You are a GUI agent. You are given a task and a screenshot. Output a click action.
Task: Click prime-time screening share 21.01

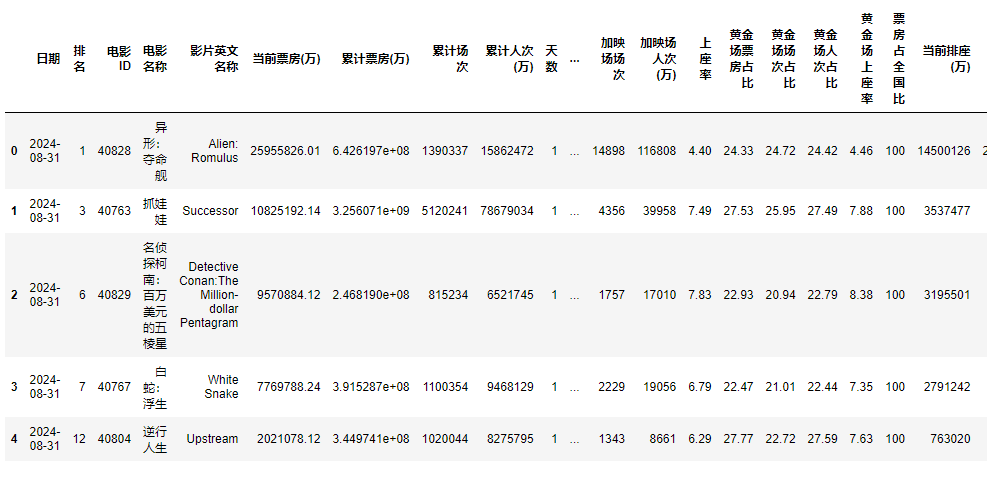(x=781, y=386)
